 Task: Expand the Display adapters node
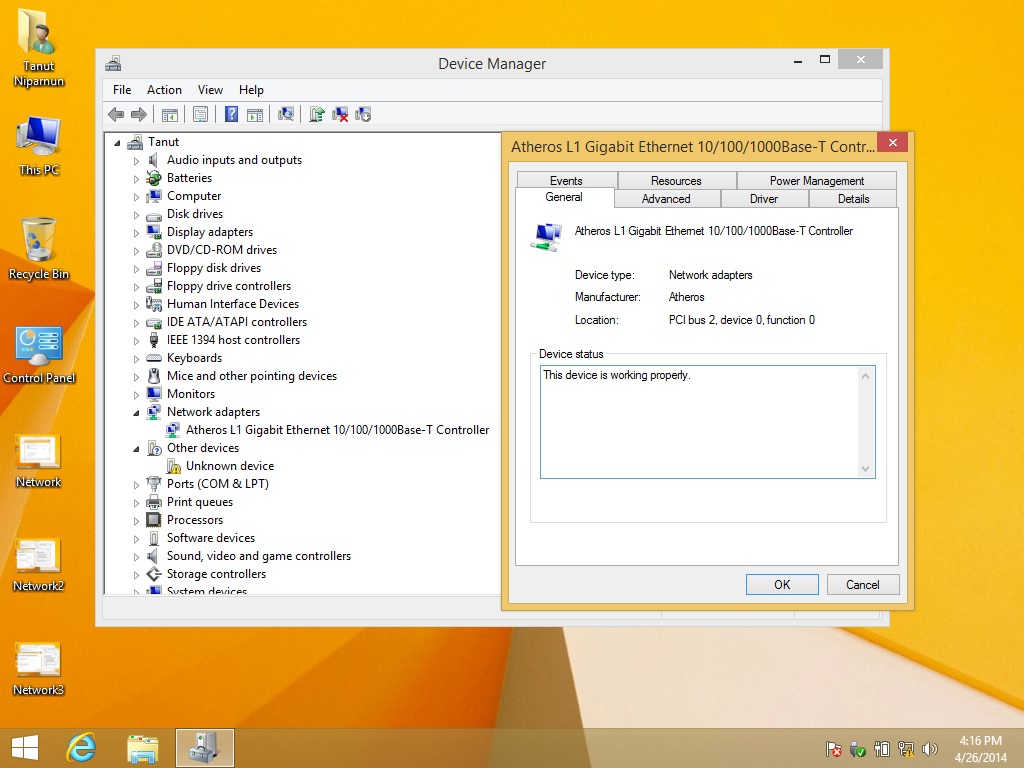click(137, 232)
